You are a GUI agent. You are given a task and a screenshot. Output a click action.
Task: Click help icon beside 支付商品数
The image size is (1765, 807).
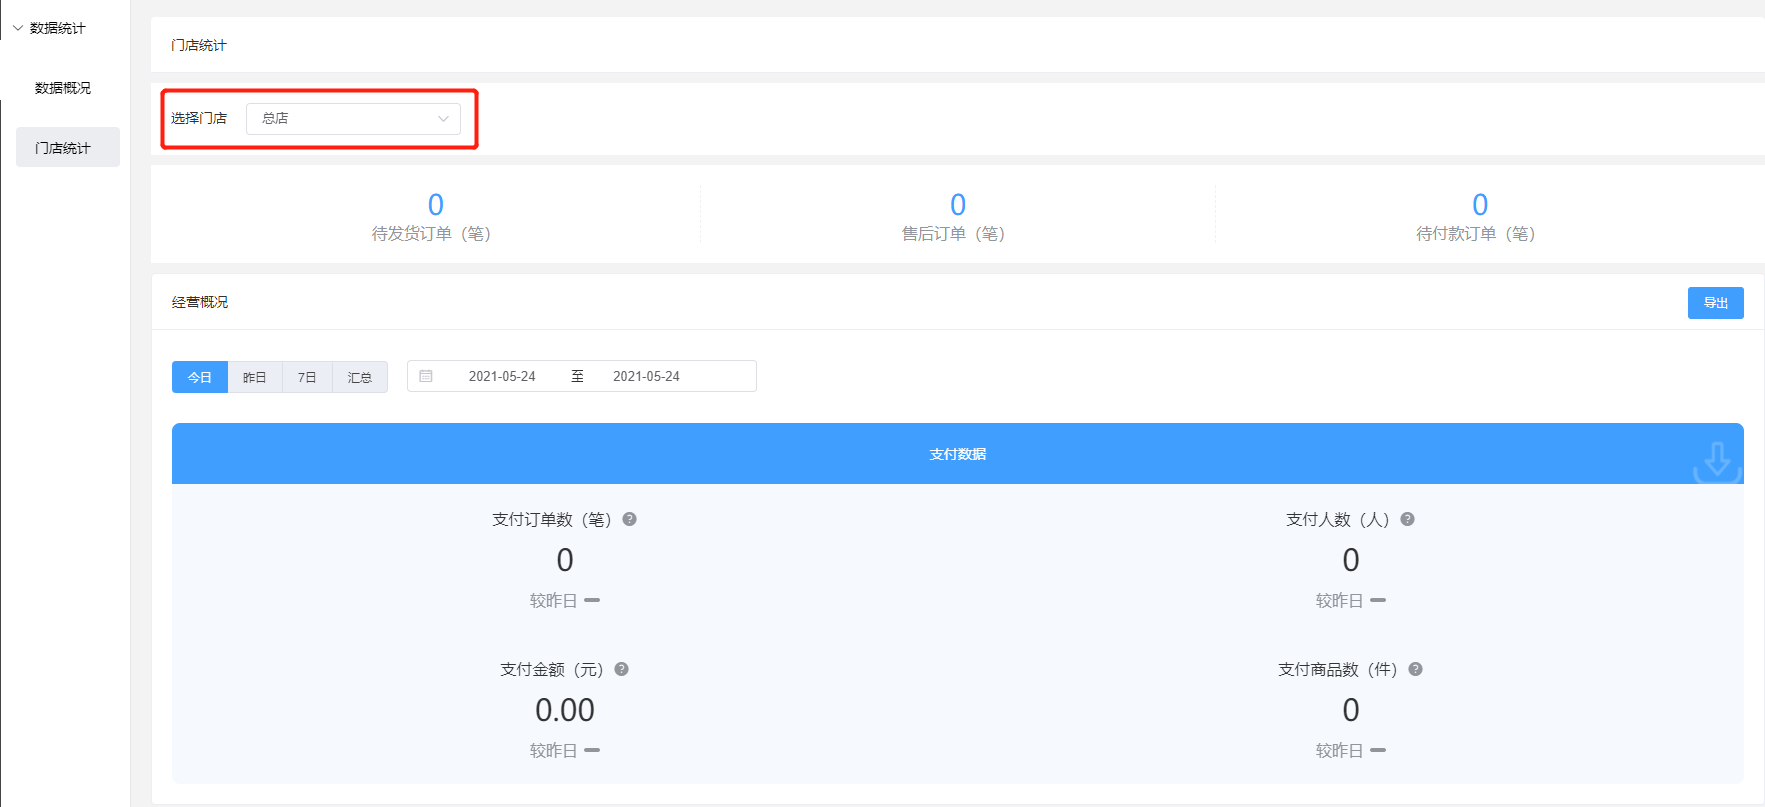point(1415,669)
